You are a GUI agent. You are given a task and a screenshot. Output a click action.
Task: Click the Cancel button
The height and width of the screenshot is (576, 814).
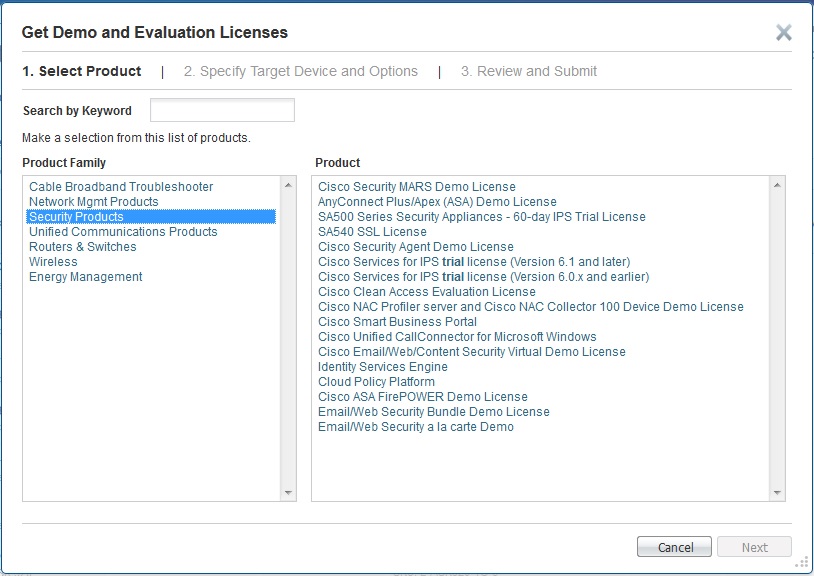pyautogui.click(x=674, y=547)
